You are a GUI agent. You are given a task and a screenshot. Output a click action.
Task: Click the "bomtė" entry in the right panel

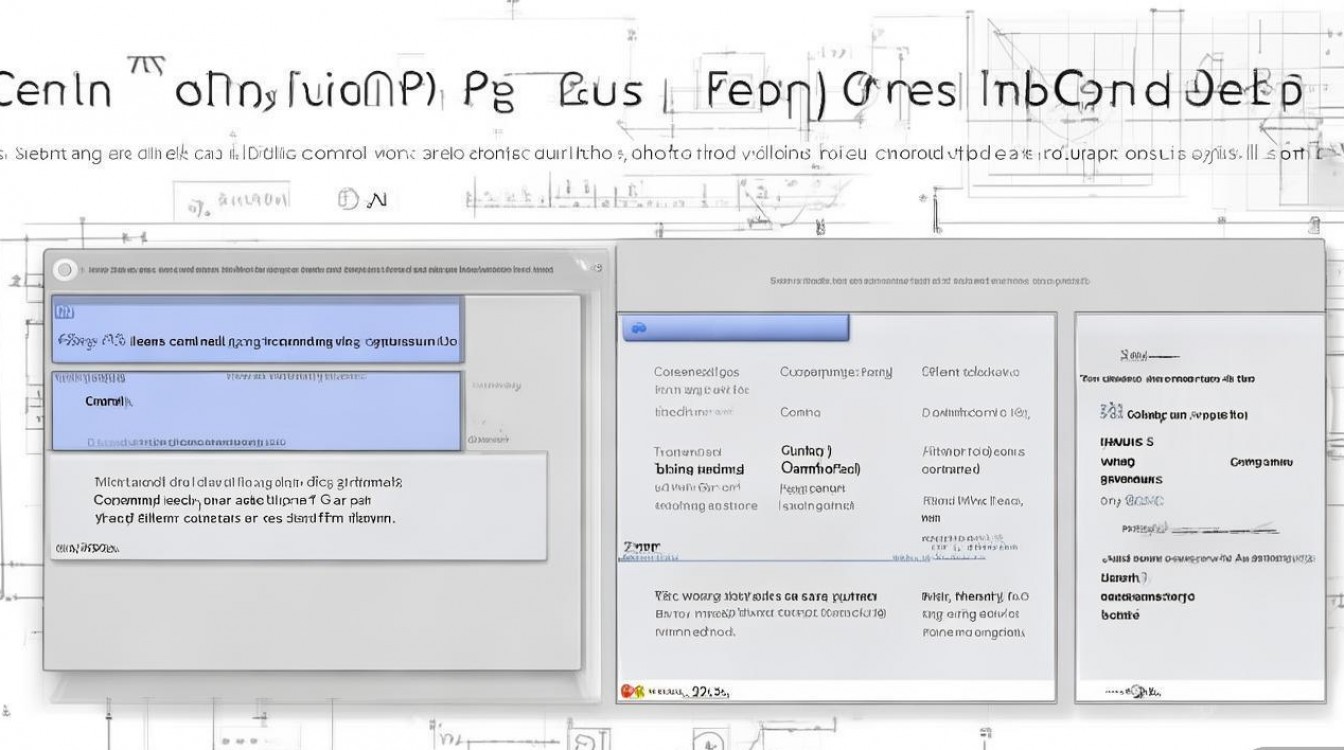tap(1120, 615)
